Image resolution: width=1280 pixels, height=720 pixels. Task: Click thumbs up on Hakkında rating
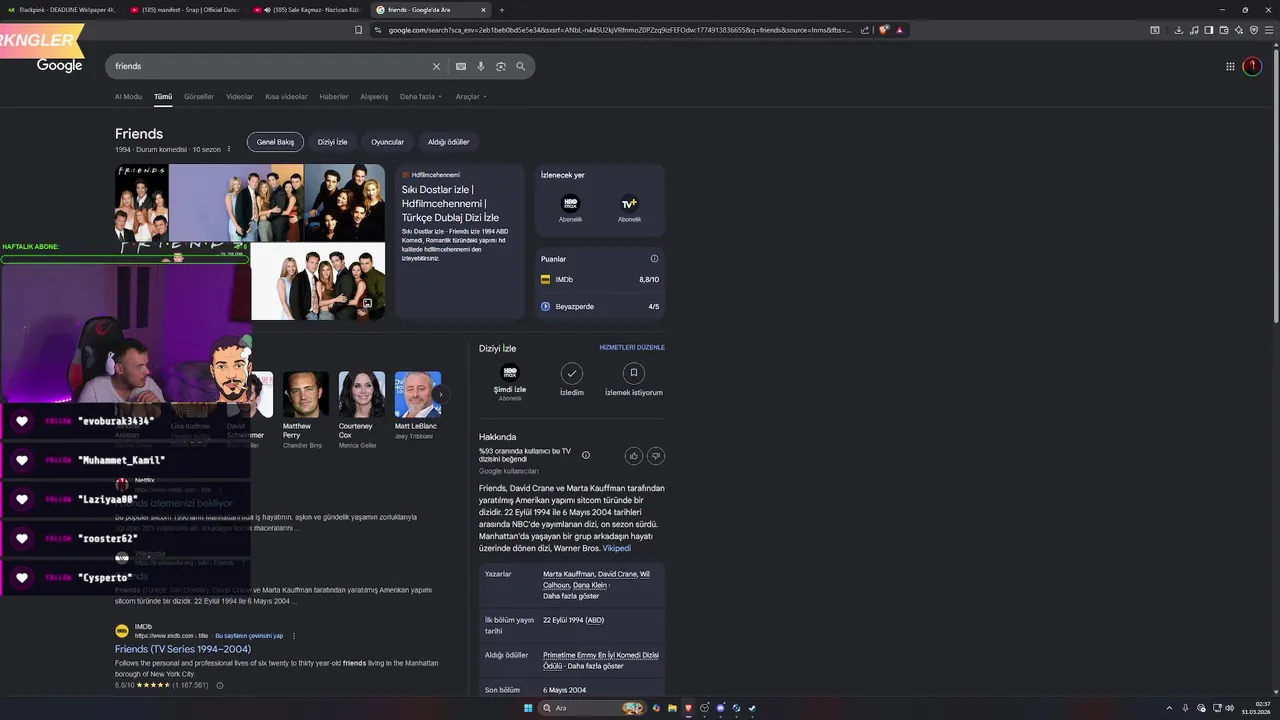(634, 456)
